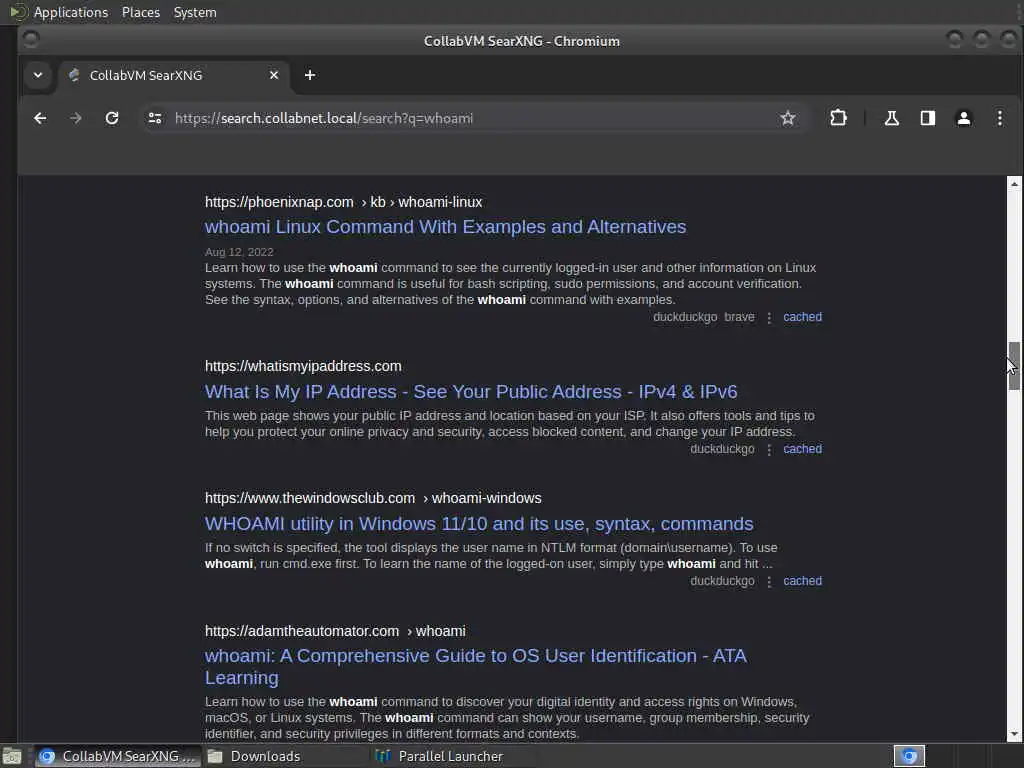This screenshot has height=768, width=1024.
Task: Open What Is My IP Address result
Action: pos(471,392)
